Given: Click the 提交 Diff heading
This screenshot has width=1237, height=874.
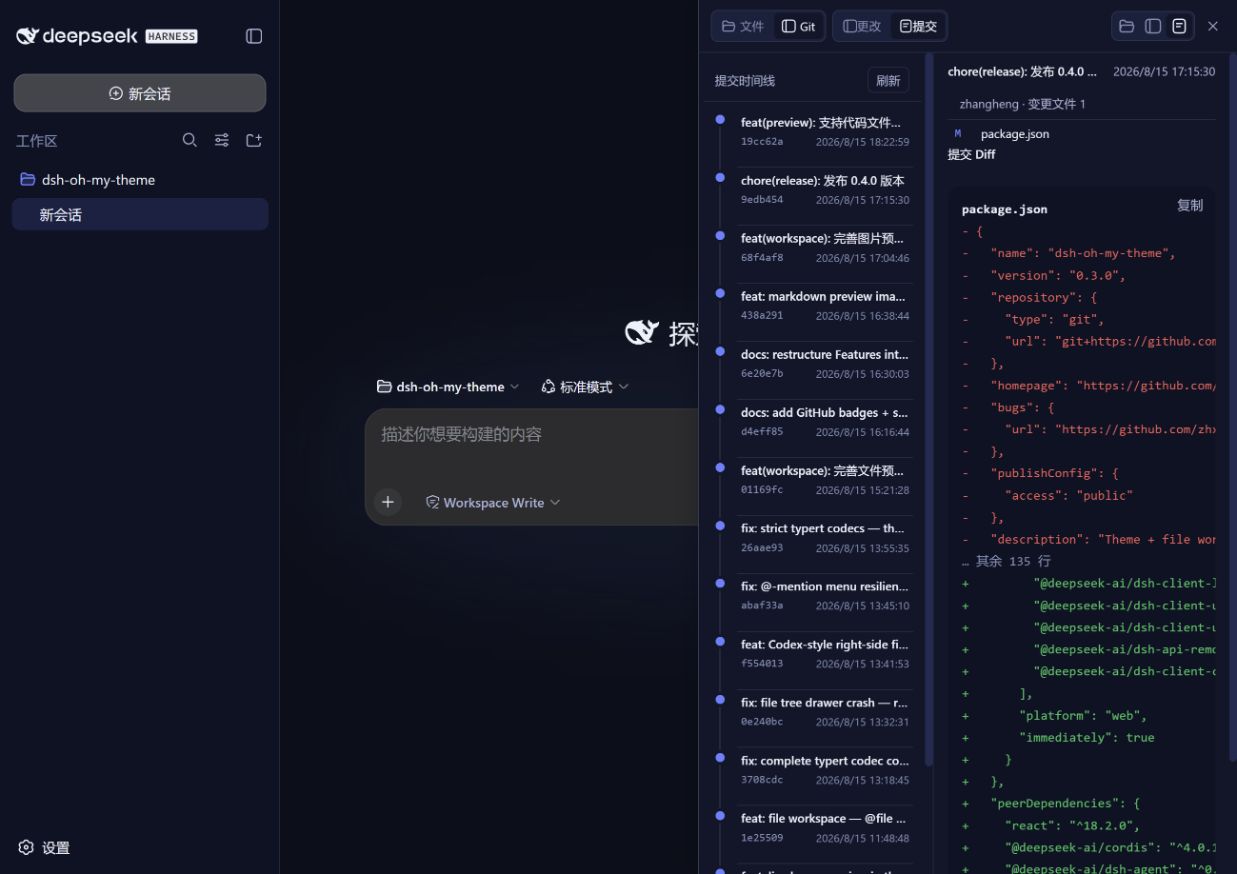Looking at the screenshot, I should [x=971, y=155].
